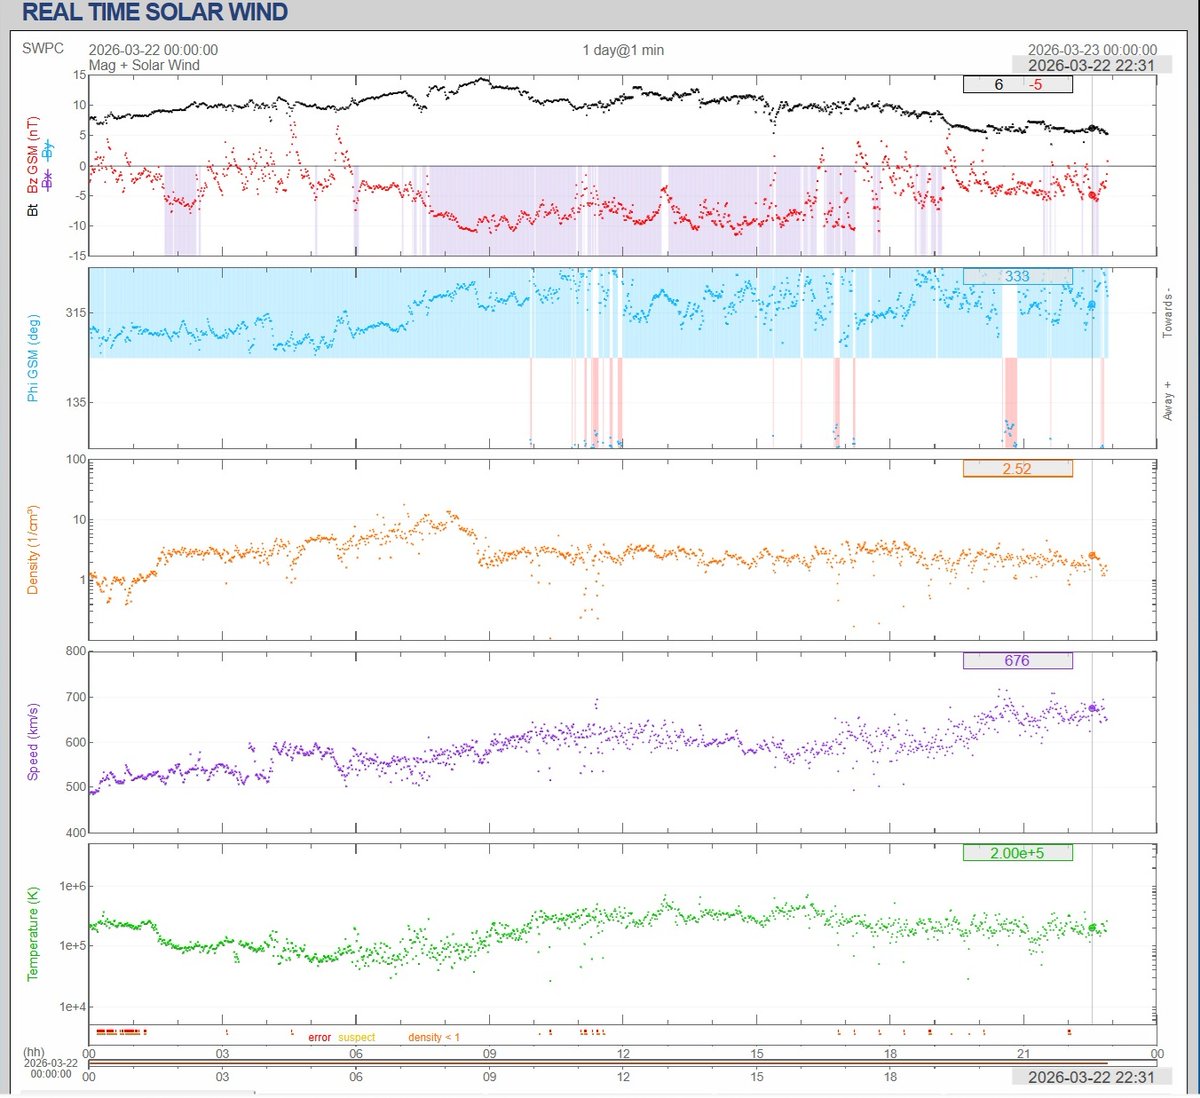Click the red Bz value -5 readout
The width and height of the screenshot is (1200, 1098).
point(1036,85)
